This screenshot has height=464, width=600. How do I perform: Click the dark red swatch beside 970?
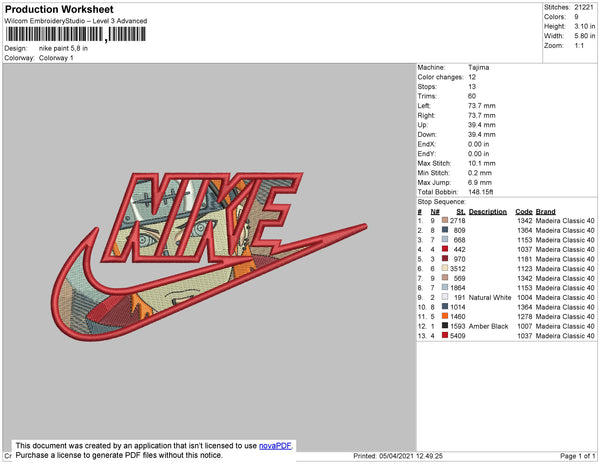[x=445, y=259]
